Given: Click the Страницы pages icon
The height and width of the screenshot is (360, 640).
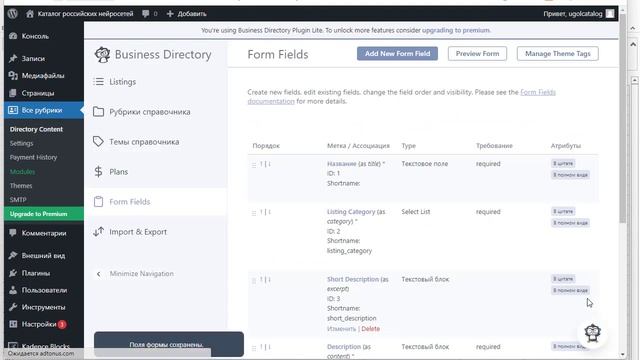Looking at the screenshot, I should click(13, 93).
